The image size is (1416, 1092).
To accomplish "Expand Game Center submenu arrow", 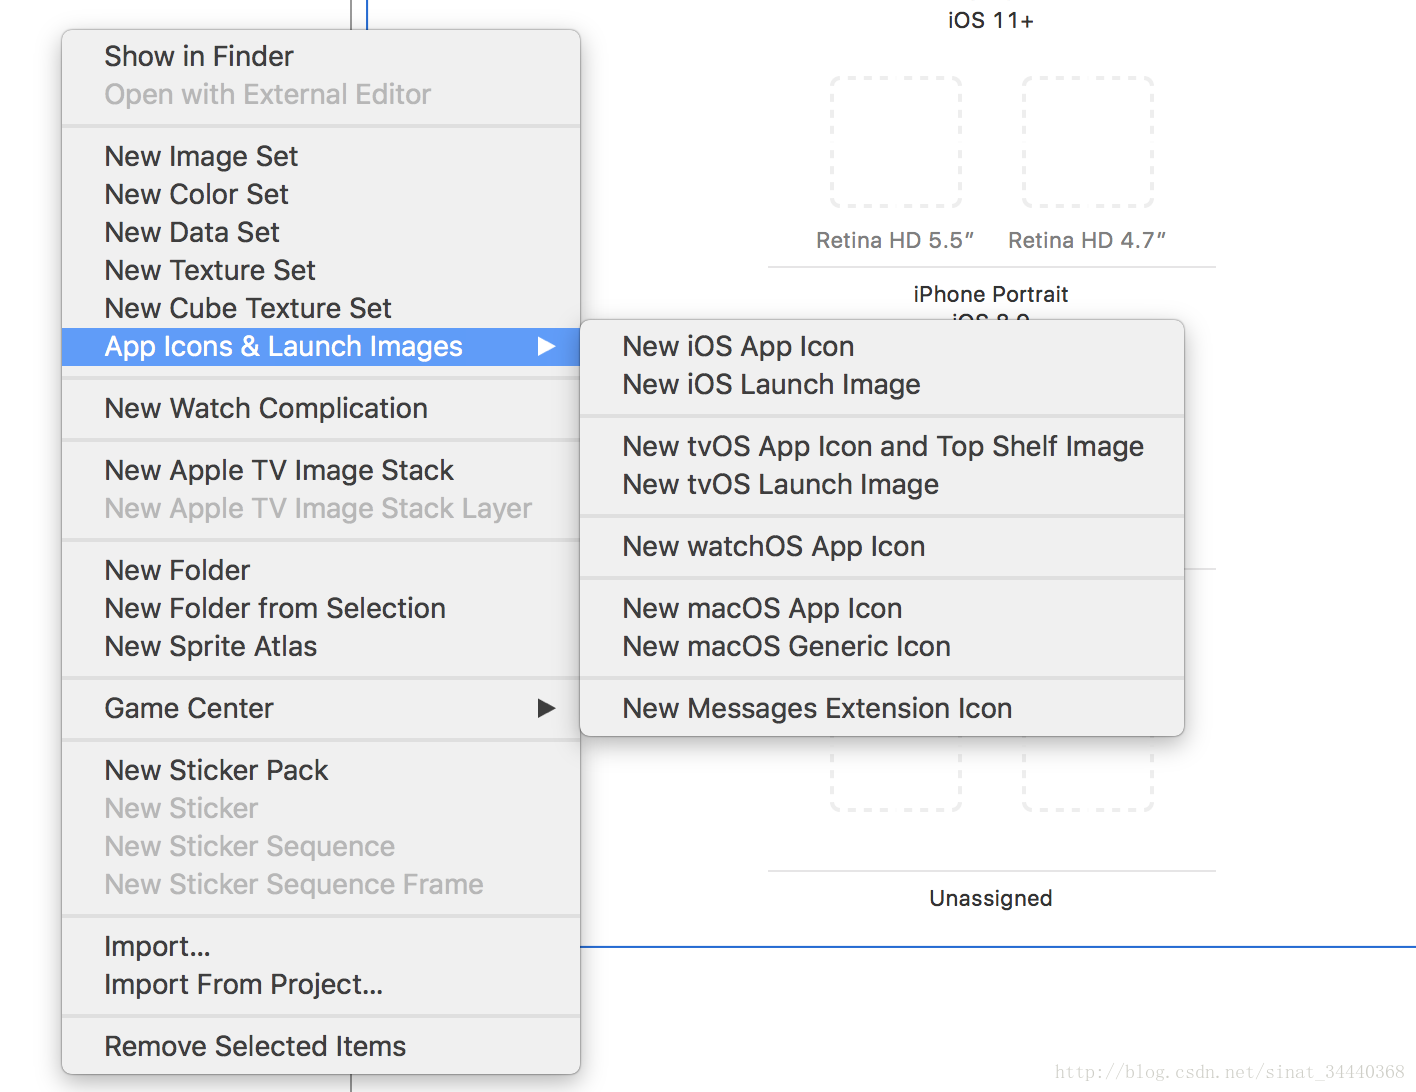I will pos(546,708).
